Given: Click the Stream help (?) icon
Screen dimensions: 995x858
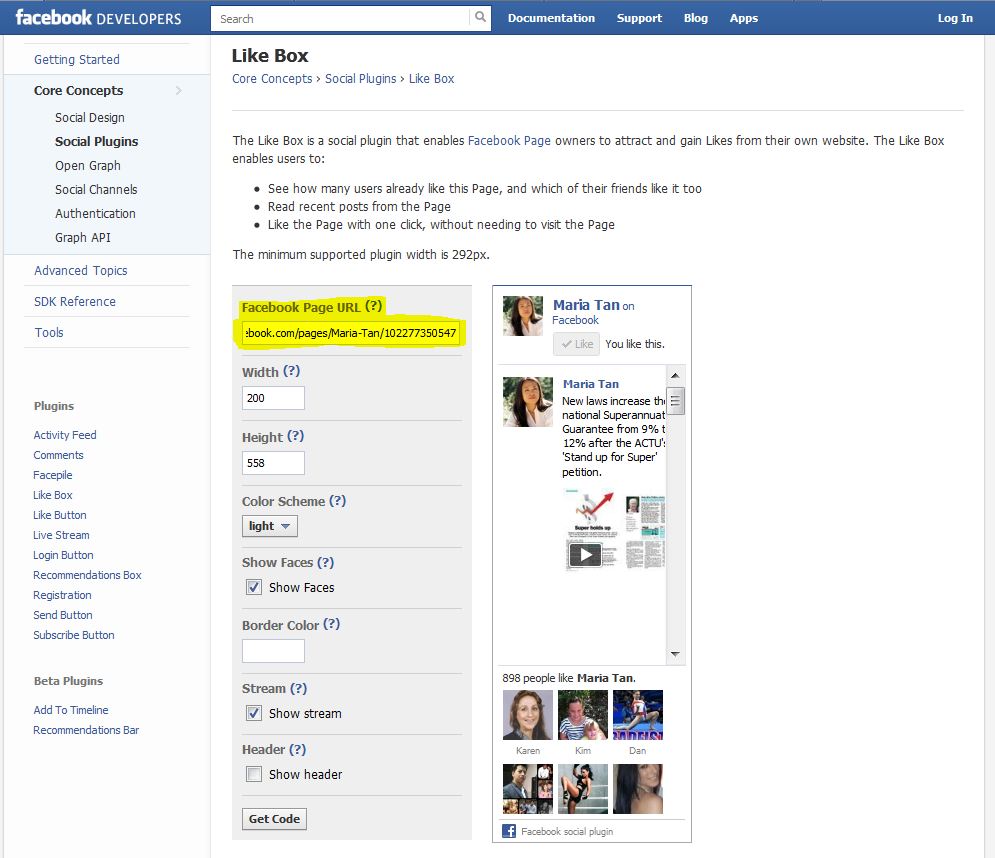Looking at the screenshot, I should (298, 688).
